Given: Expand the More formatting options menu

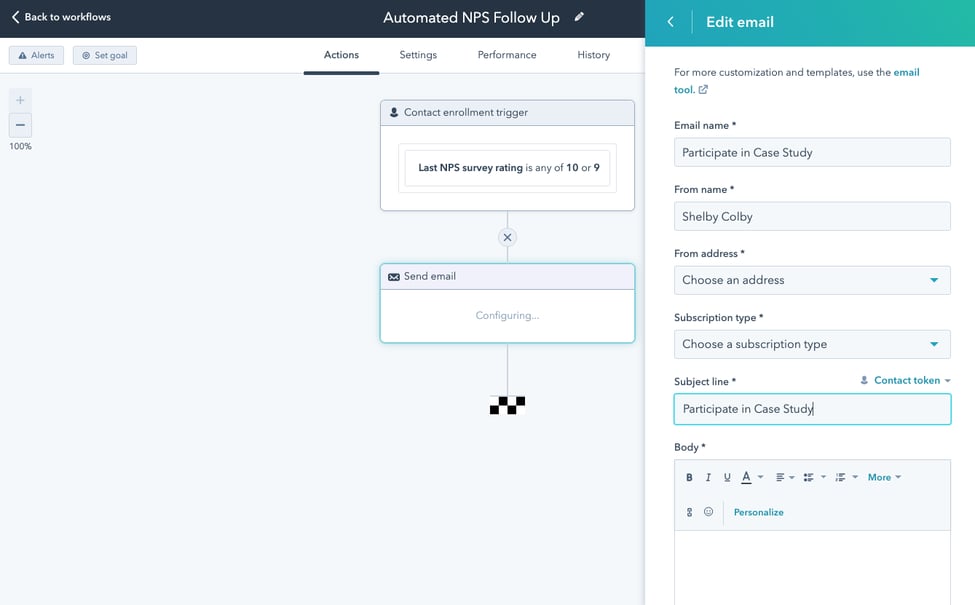Looking at the screenshot, I should [x=881, y=477].
